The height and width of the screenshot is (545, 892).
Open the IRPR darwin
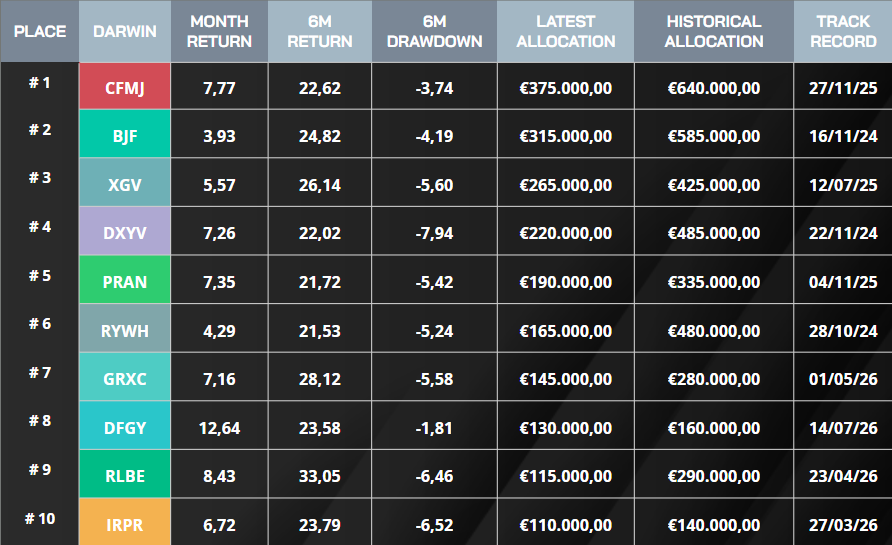[x=125, y=522]
